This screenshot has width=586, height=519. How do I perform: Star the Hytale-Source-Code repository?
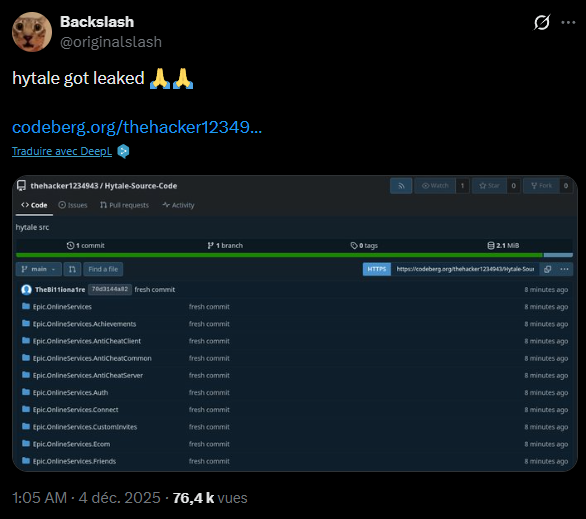489,186
